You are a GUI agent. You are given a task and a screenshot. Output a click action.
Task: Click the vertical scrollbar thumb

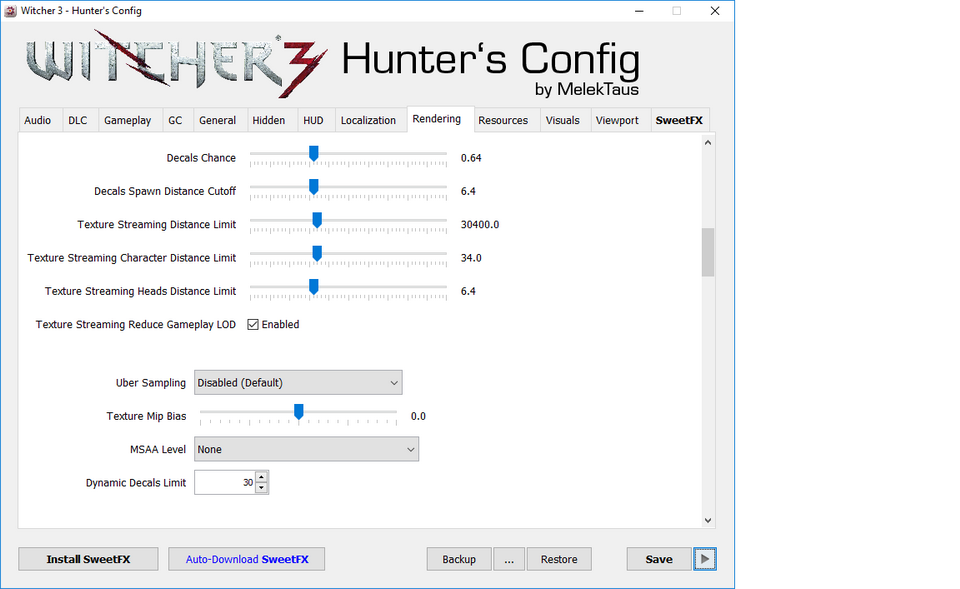coord(708,252)
